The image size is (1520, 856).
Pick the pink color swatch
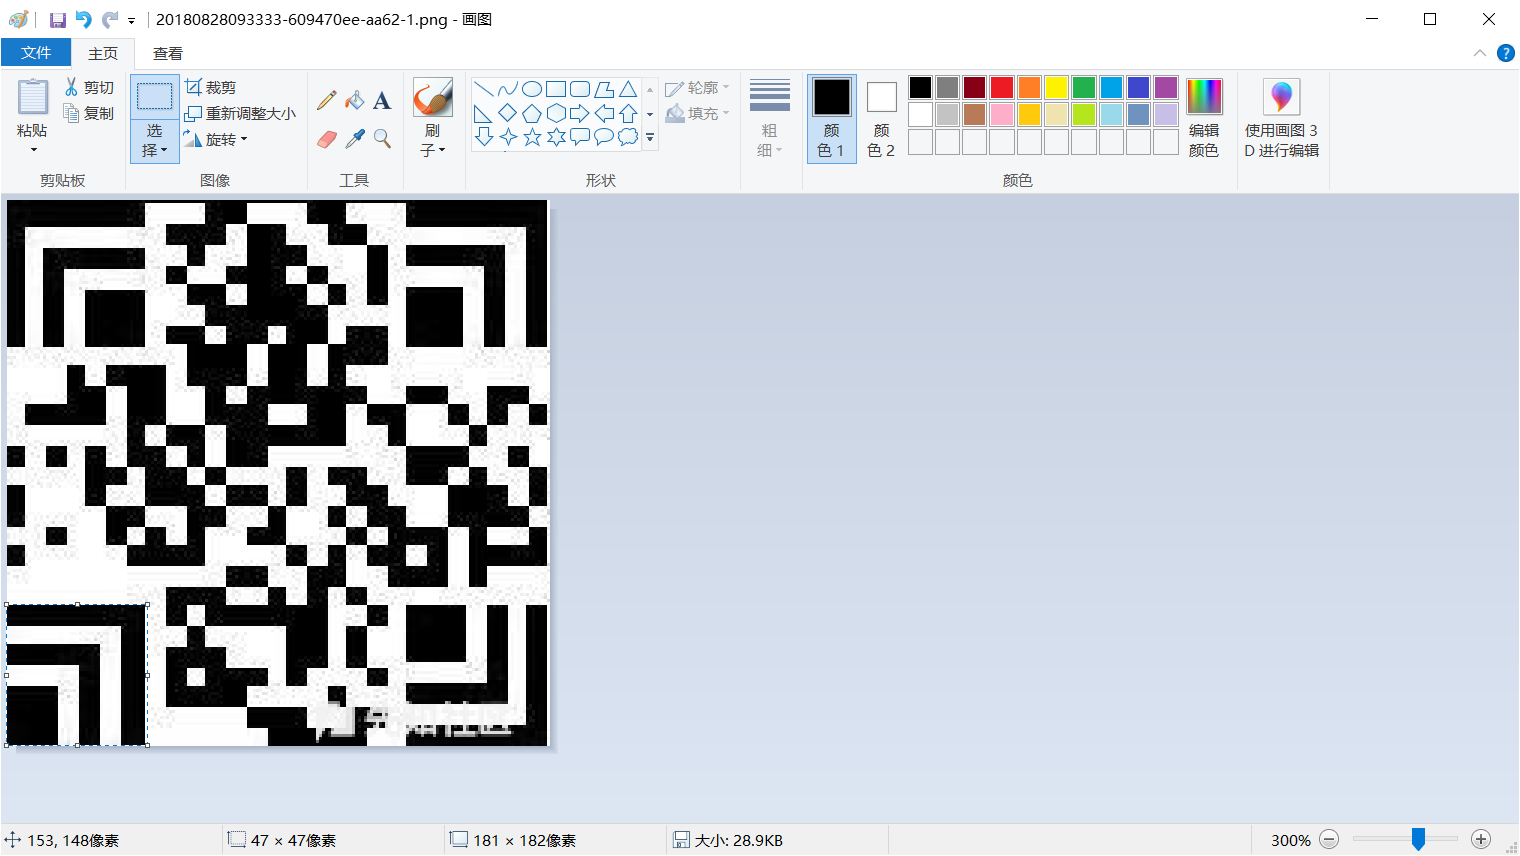tap(1002, 115)
